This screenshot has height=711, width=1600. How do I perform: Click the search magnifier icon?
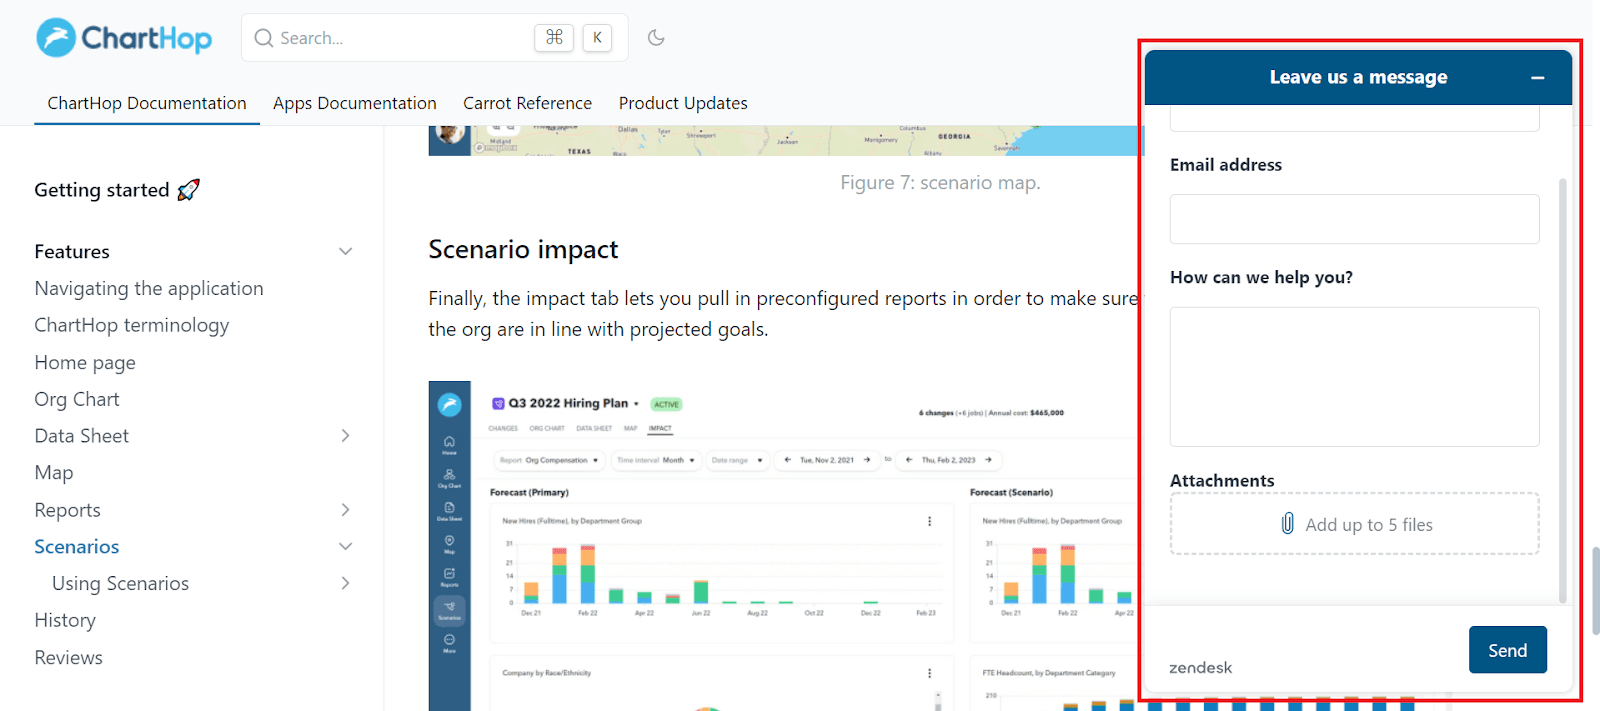tap(264, 38)
